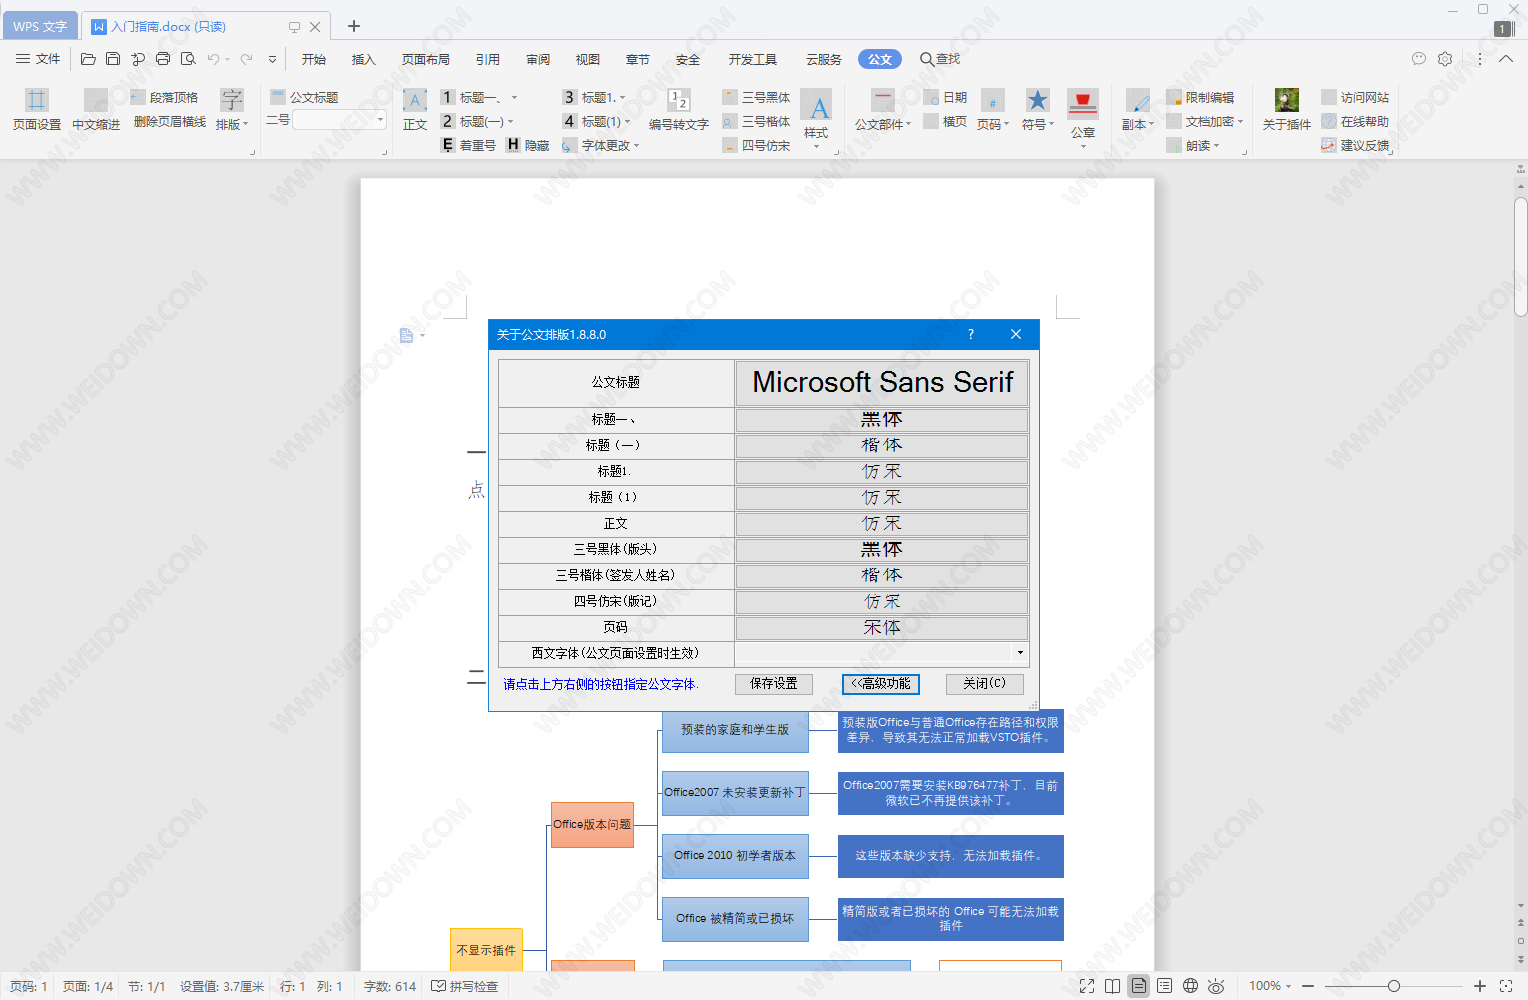The height and width of the screenshot is (1000, 1528).
Task: Click the help question mark in dialog title
Action: [970, 334]
